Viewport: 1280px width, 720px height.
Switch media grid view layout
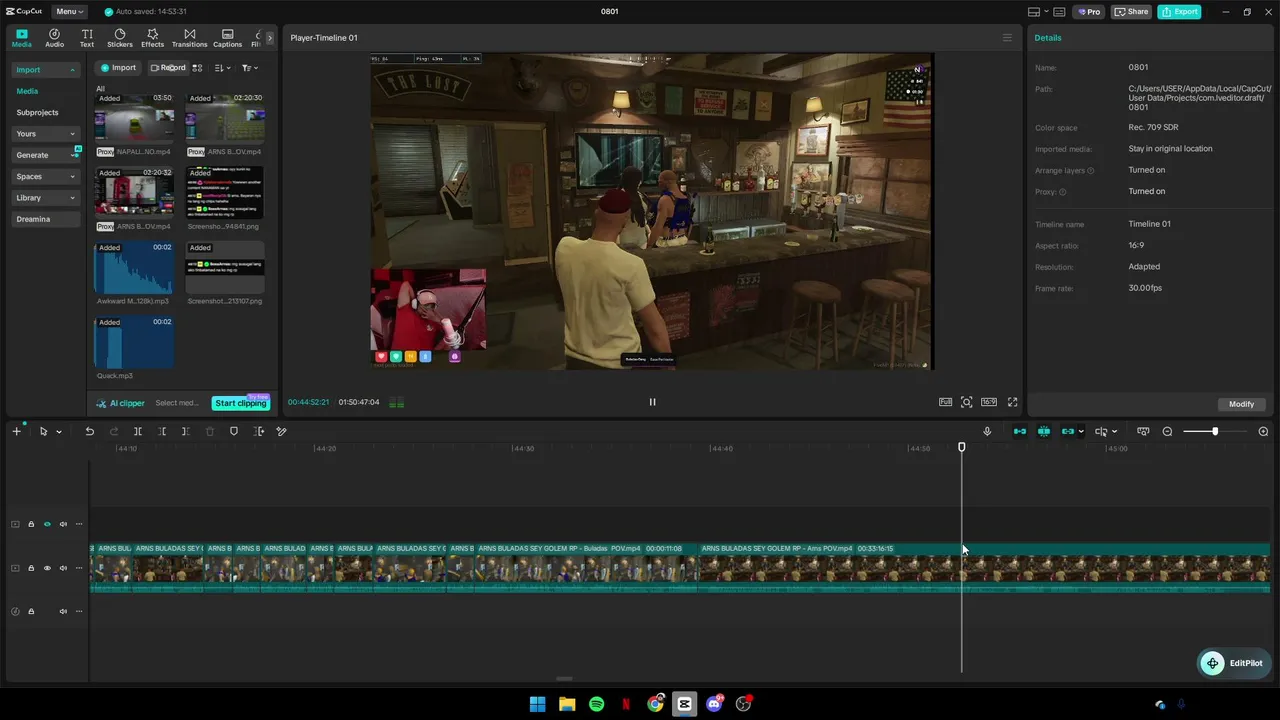click(x=197, y=68)
